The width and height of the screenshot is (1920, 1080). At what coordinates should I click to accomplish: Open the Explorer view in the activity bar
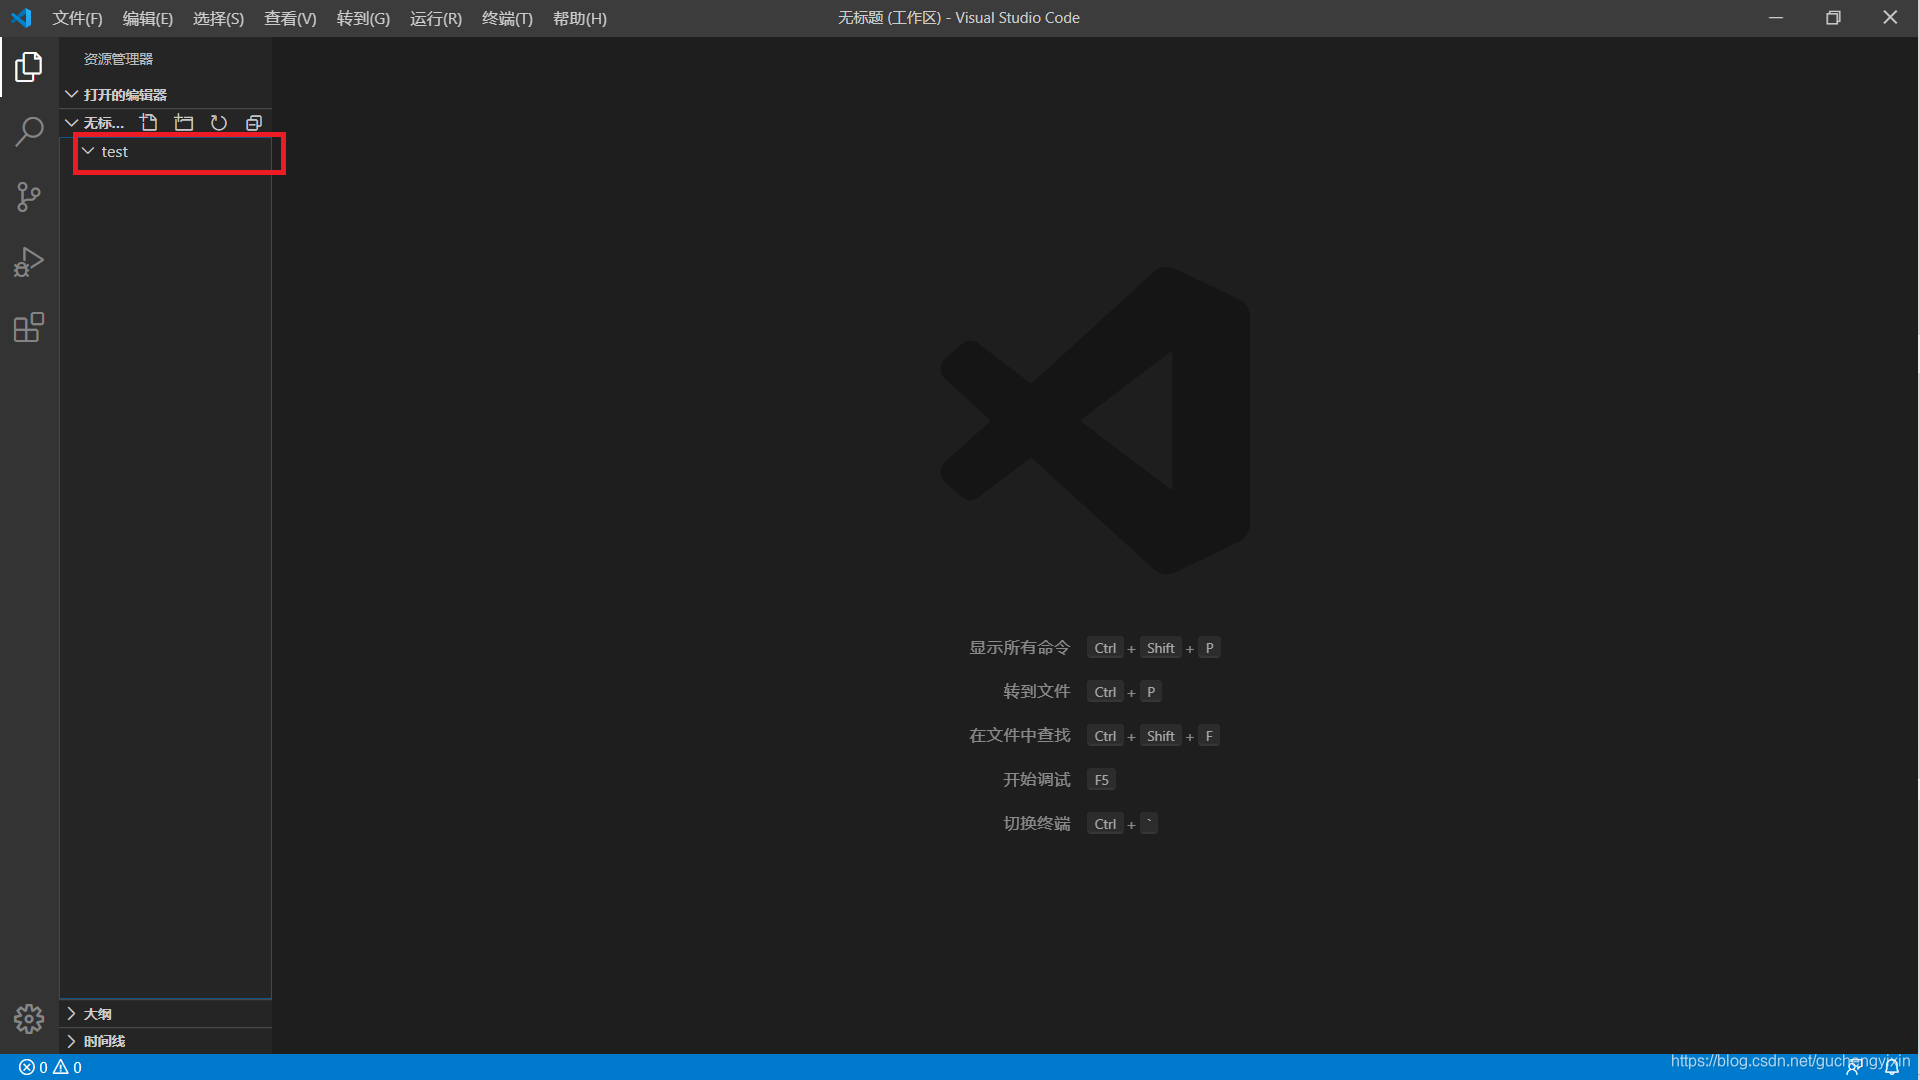(29, 67)
